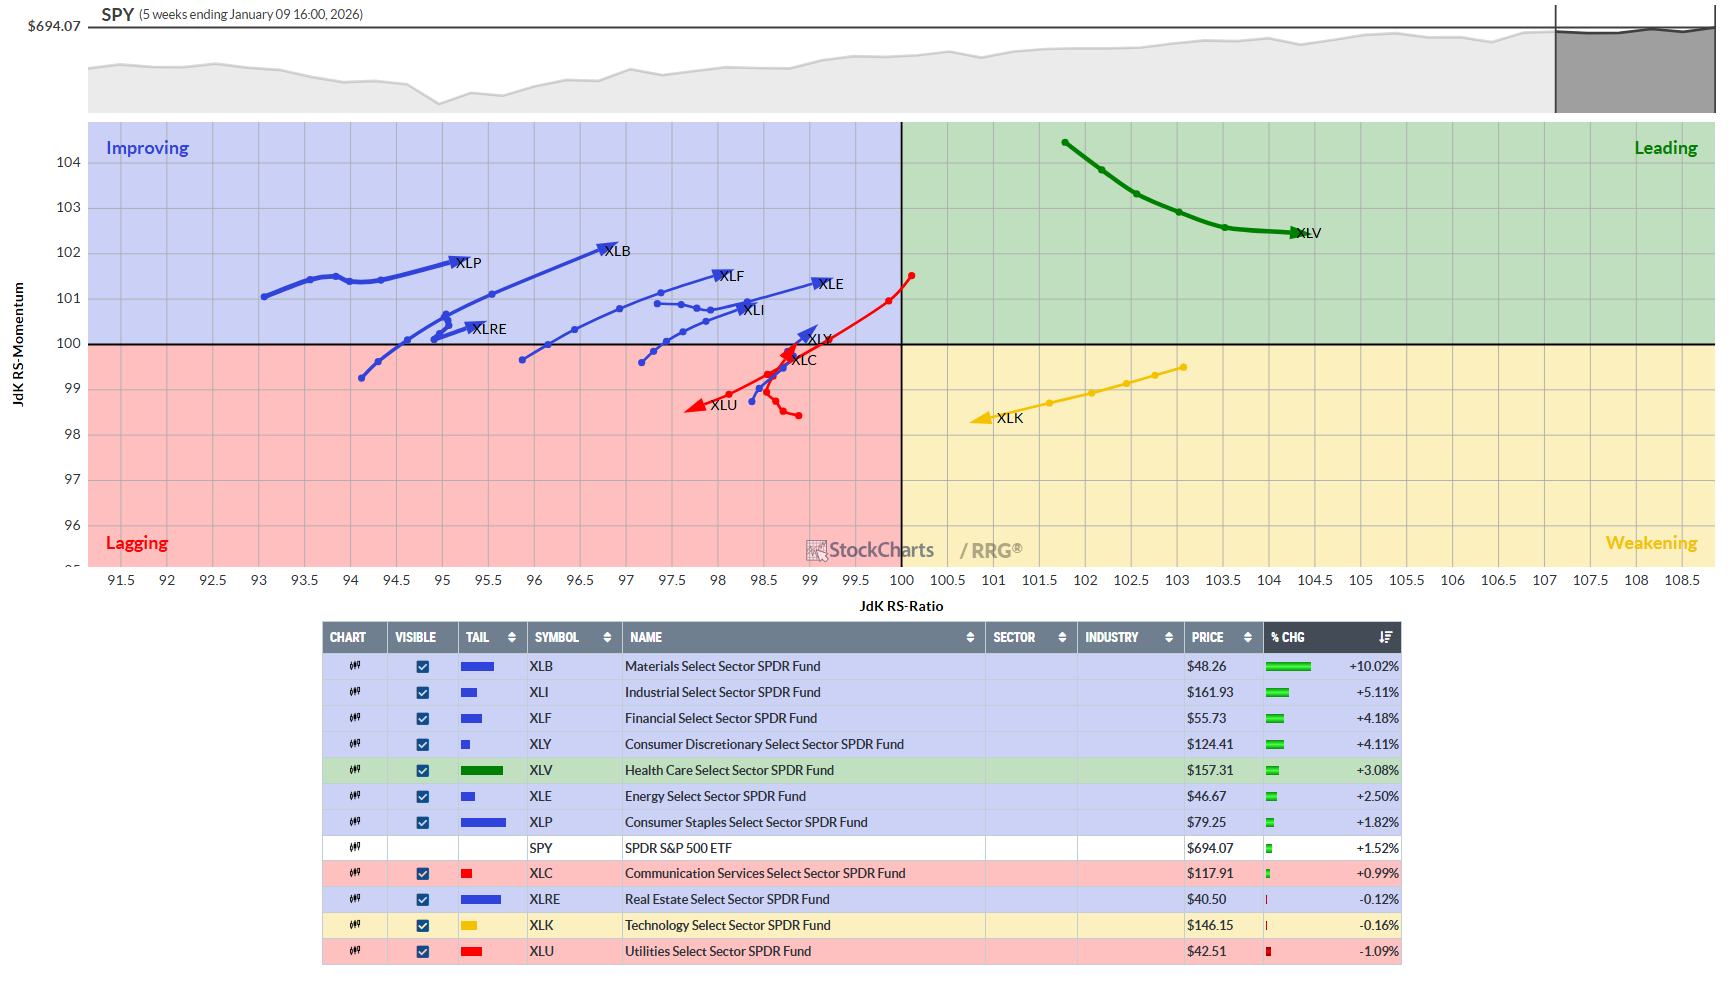Click the yellow XLK tail swatch
Image resolution: width=1729 pixels, height=985 pixels.
coord(469,926)
